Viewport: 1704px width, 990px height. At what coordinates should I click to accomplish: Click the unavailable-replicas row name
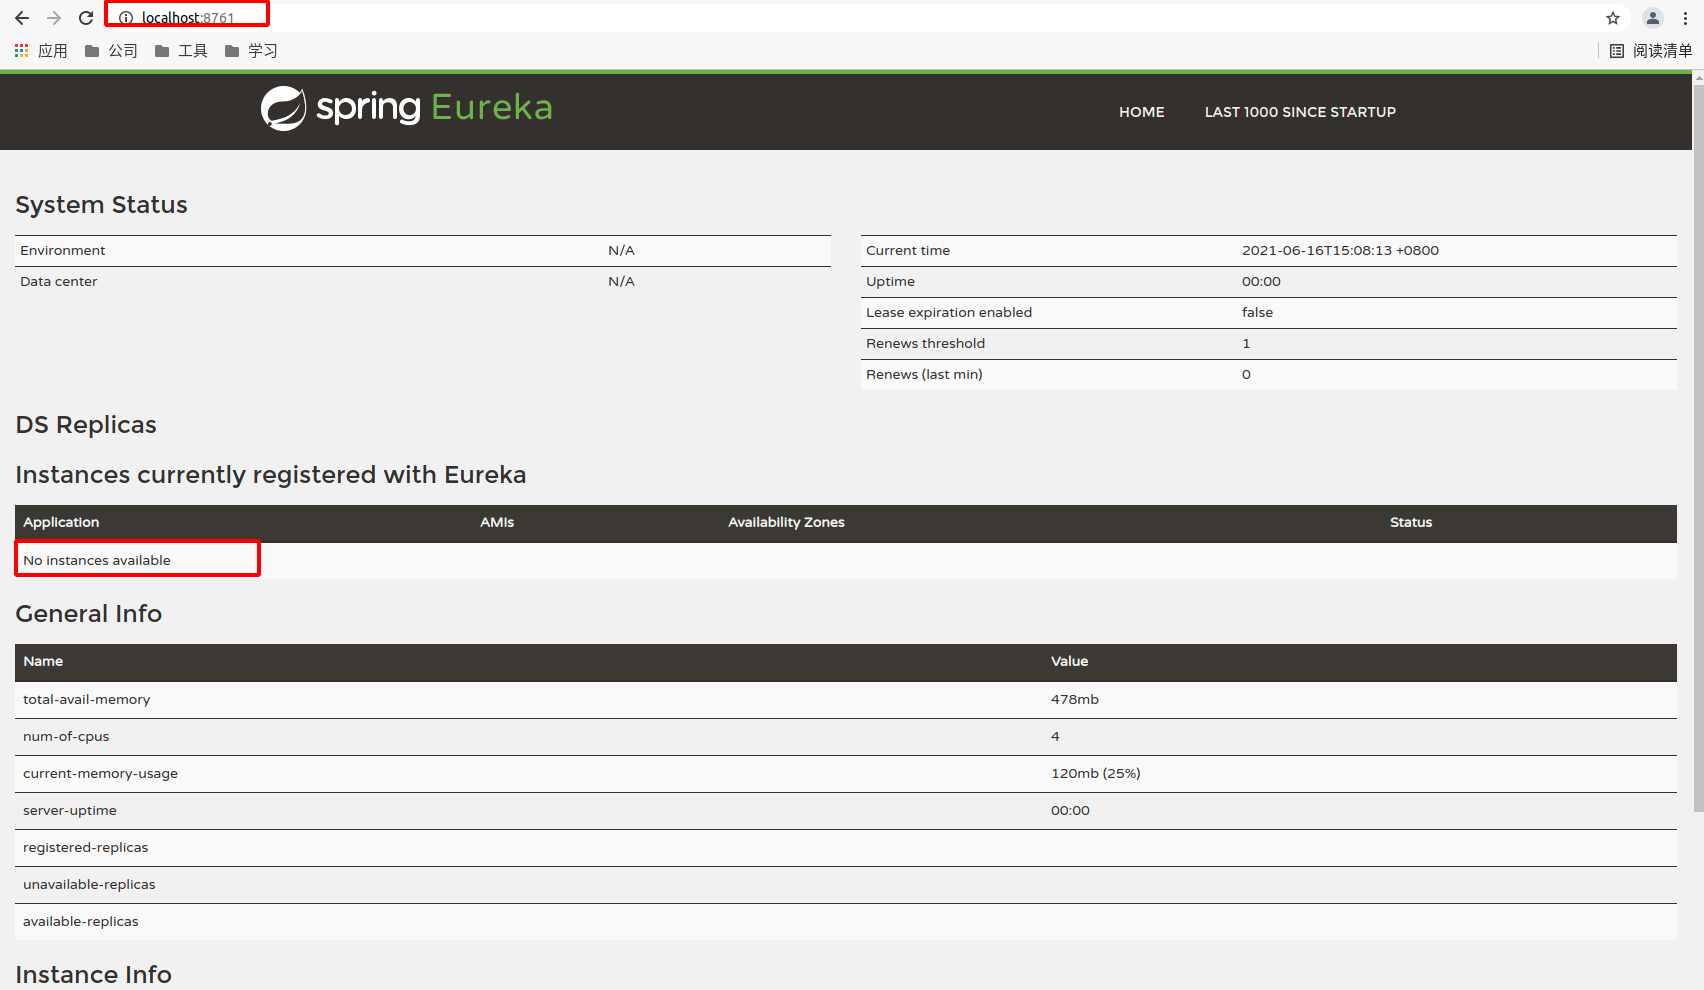tap(89, 885)
